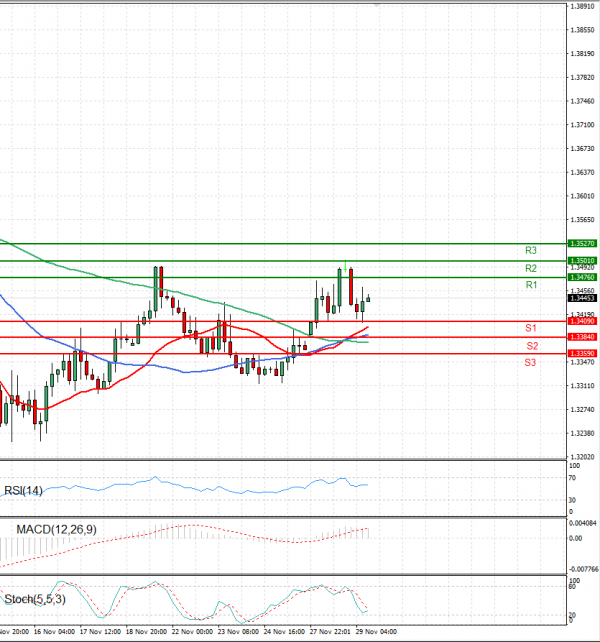
Task: Click the 1.32020 price axis value
Action: point(582,457)
